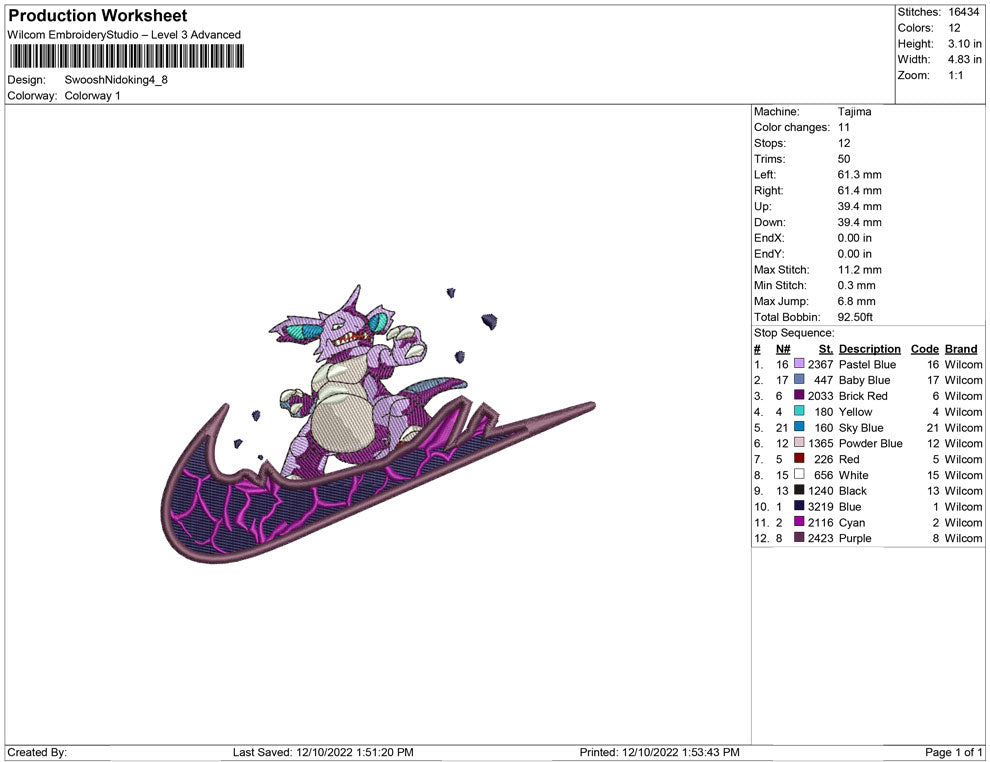Viewport: 990px width, 762px height.
Task: Click stitch count '2367' for Pastel Blue
Action: 820,364
